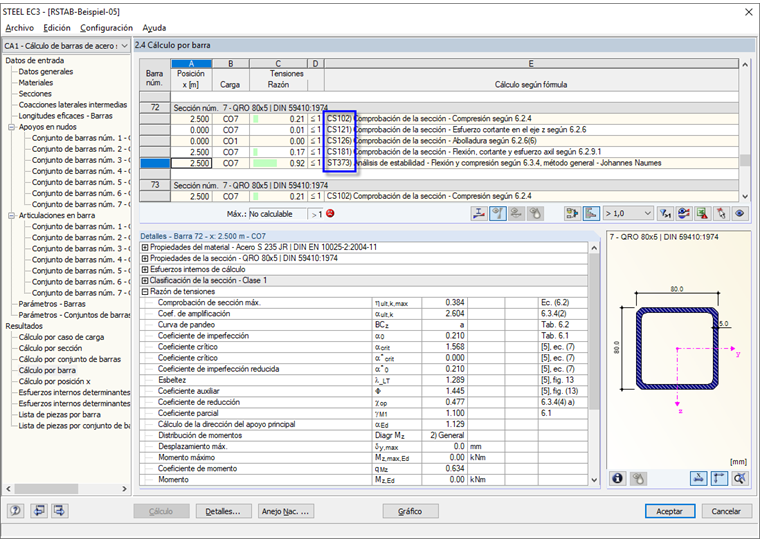This screenshot has width=760, height=542.
Task: Open help with question mark icon
Action: (16, 510)
